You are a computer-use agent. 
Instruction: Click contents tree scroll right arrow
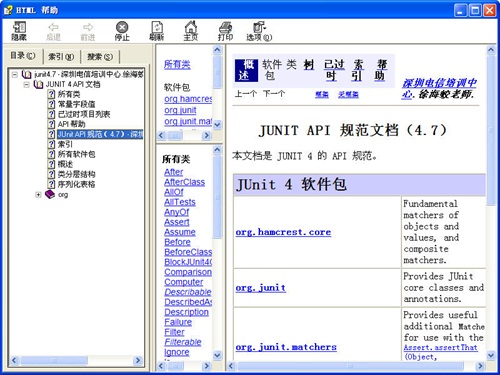coord(137,360)
